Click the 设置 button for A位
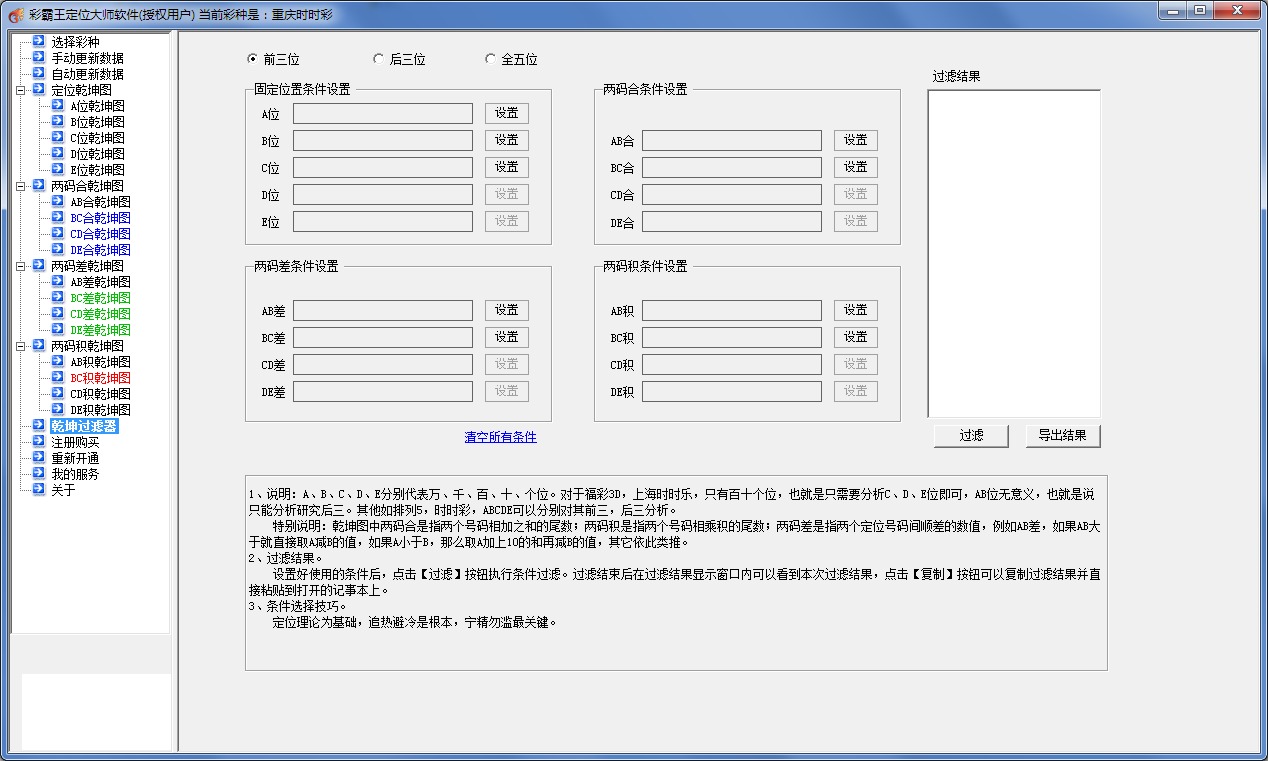 [507, 114]
